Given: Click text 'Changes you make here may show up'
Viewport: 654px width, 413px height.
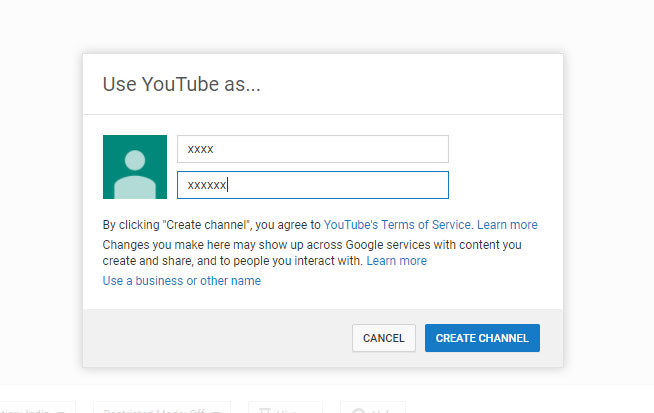Looking at the screenshot, I should click(x=203, y=245).
